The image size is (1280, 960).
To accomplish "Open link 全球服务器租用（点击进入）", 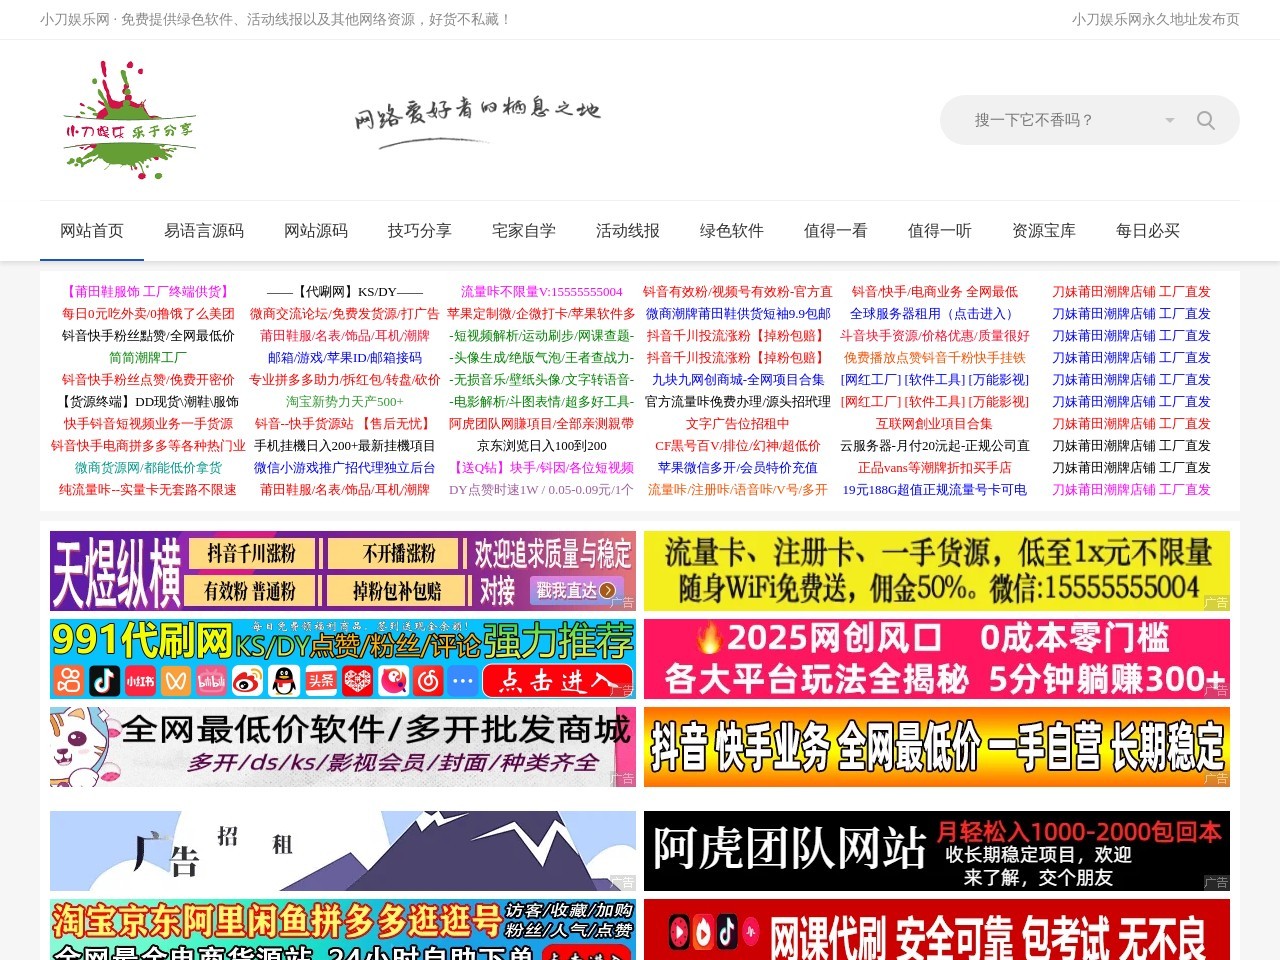I will [x=935, y=314].
